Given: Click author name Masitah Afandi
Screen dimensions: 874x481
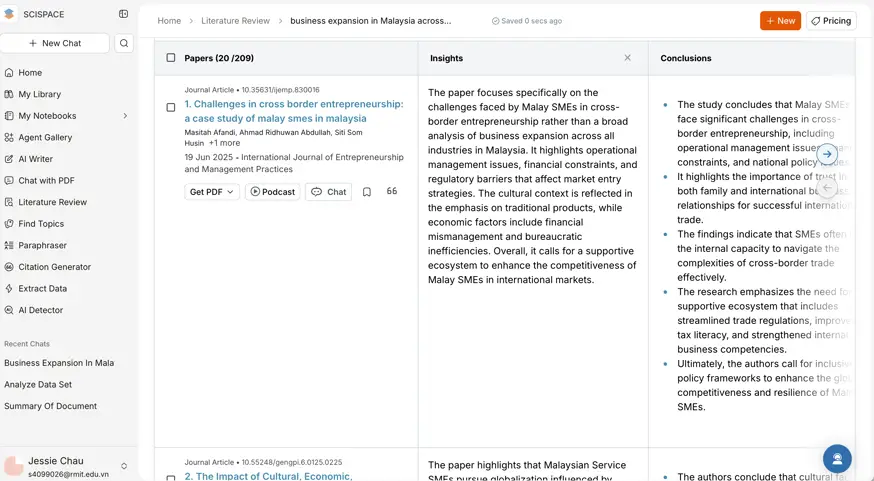Looking at the screenshot, I should 210,133.
